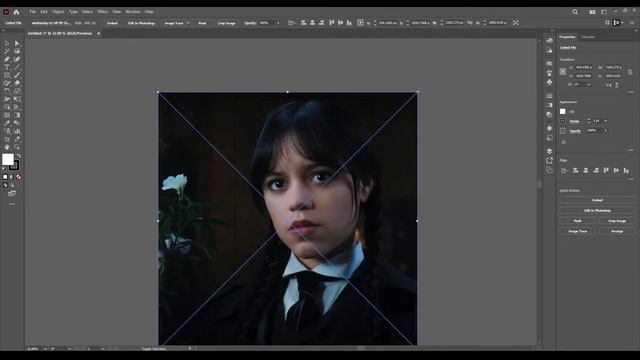Click Mask in Quick Actions

click(578, 221)
